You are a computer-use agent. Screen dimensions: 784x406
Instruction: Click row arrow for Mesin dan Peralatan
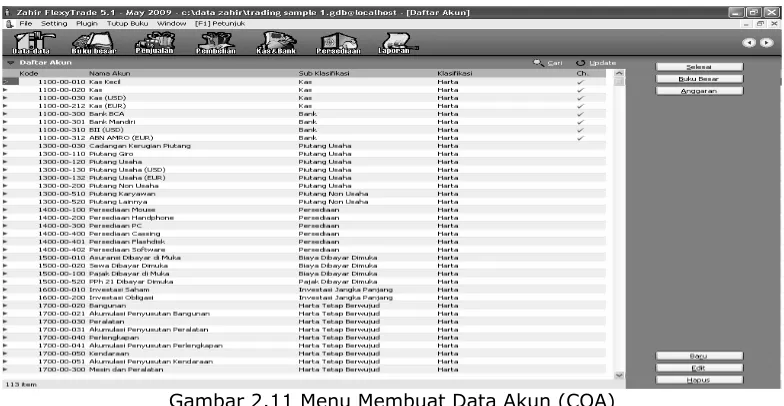pyautogui.click(x=6, y=370)
